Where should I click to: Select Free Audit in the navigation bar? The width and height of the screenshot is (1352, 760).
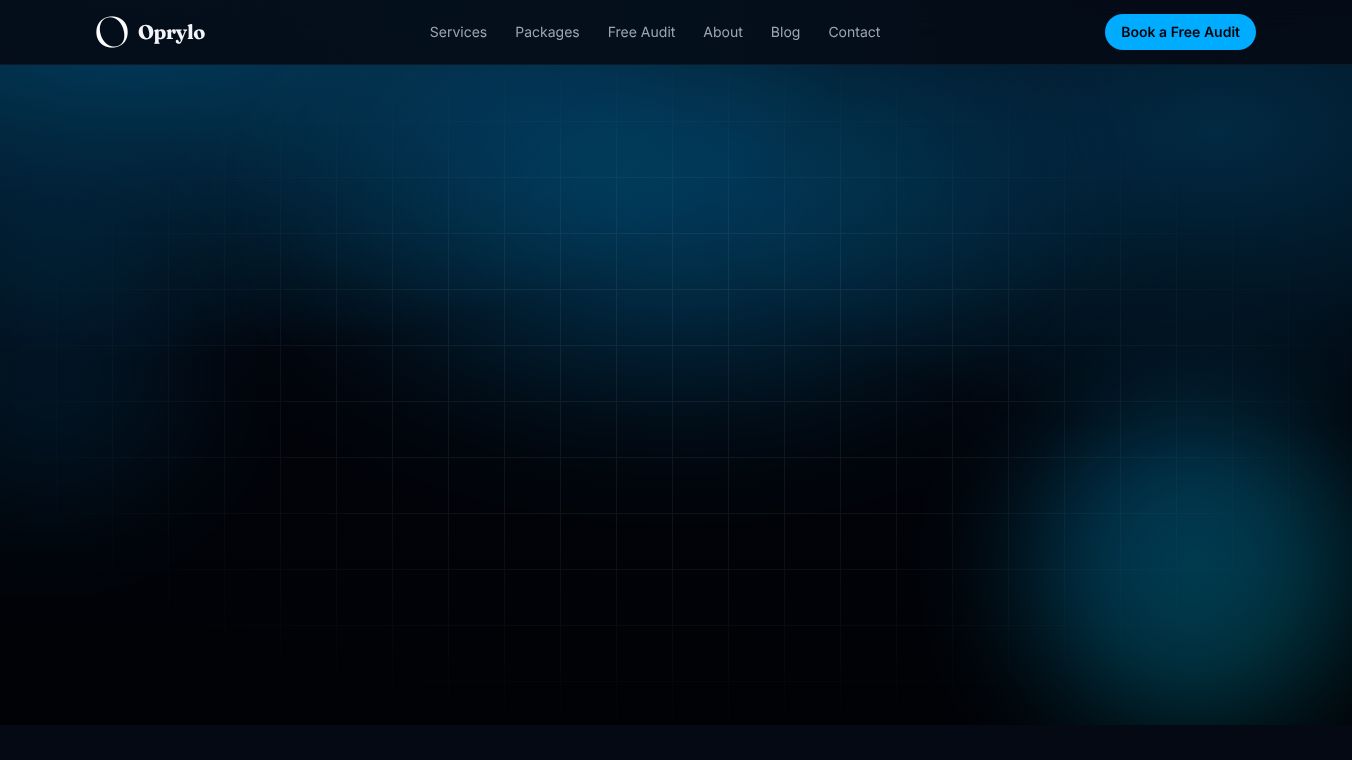click(x=641, y=32)
